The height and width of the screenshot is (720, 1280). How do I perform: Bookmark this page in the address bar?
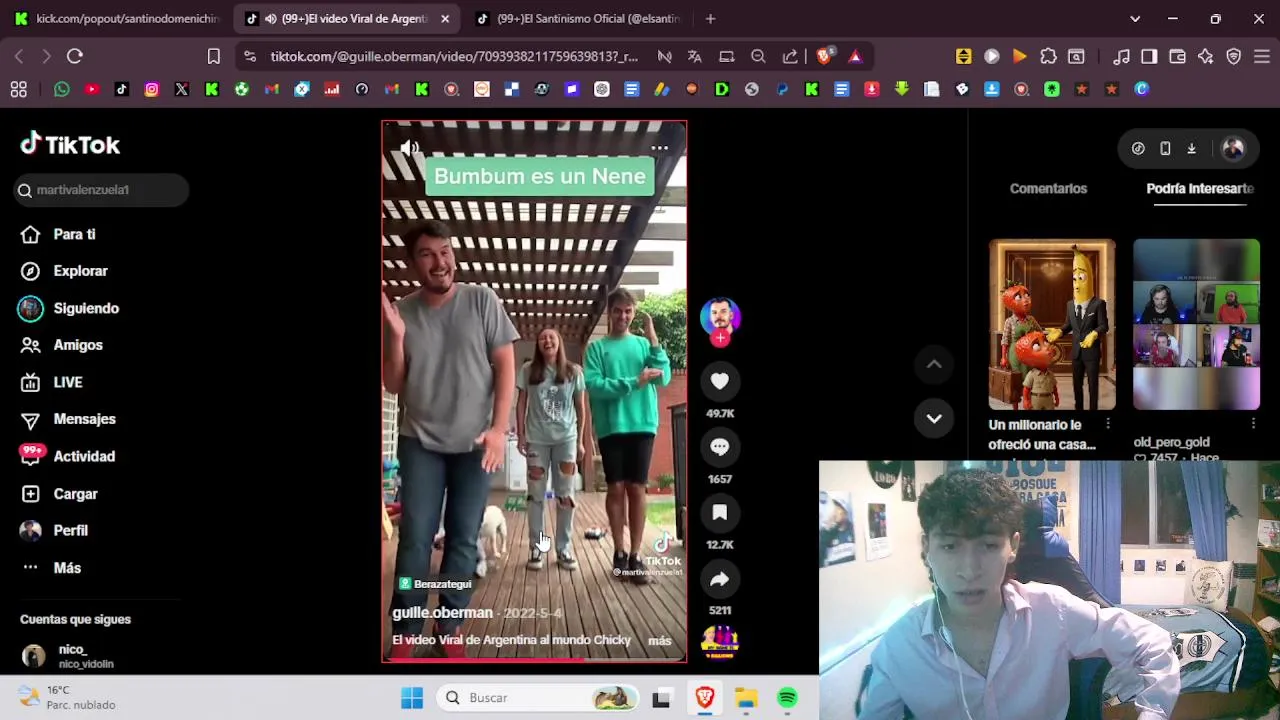[x=213, y=56]
